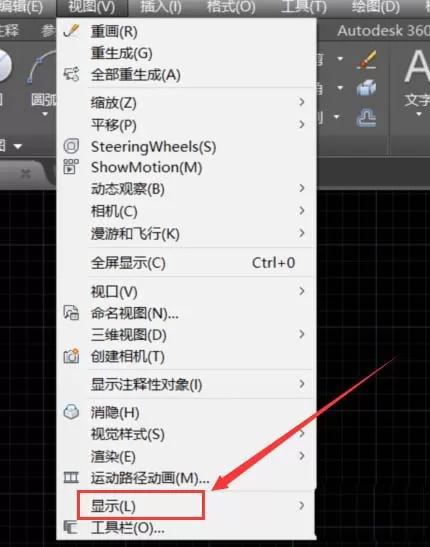Viewport: 430px width, 547px height.
Task: Select Show Annotative Objects 显示注释性对象(I) item
Action: click(x=187, y=384)
